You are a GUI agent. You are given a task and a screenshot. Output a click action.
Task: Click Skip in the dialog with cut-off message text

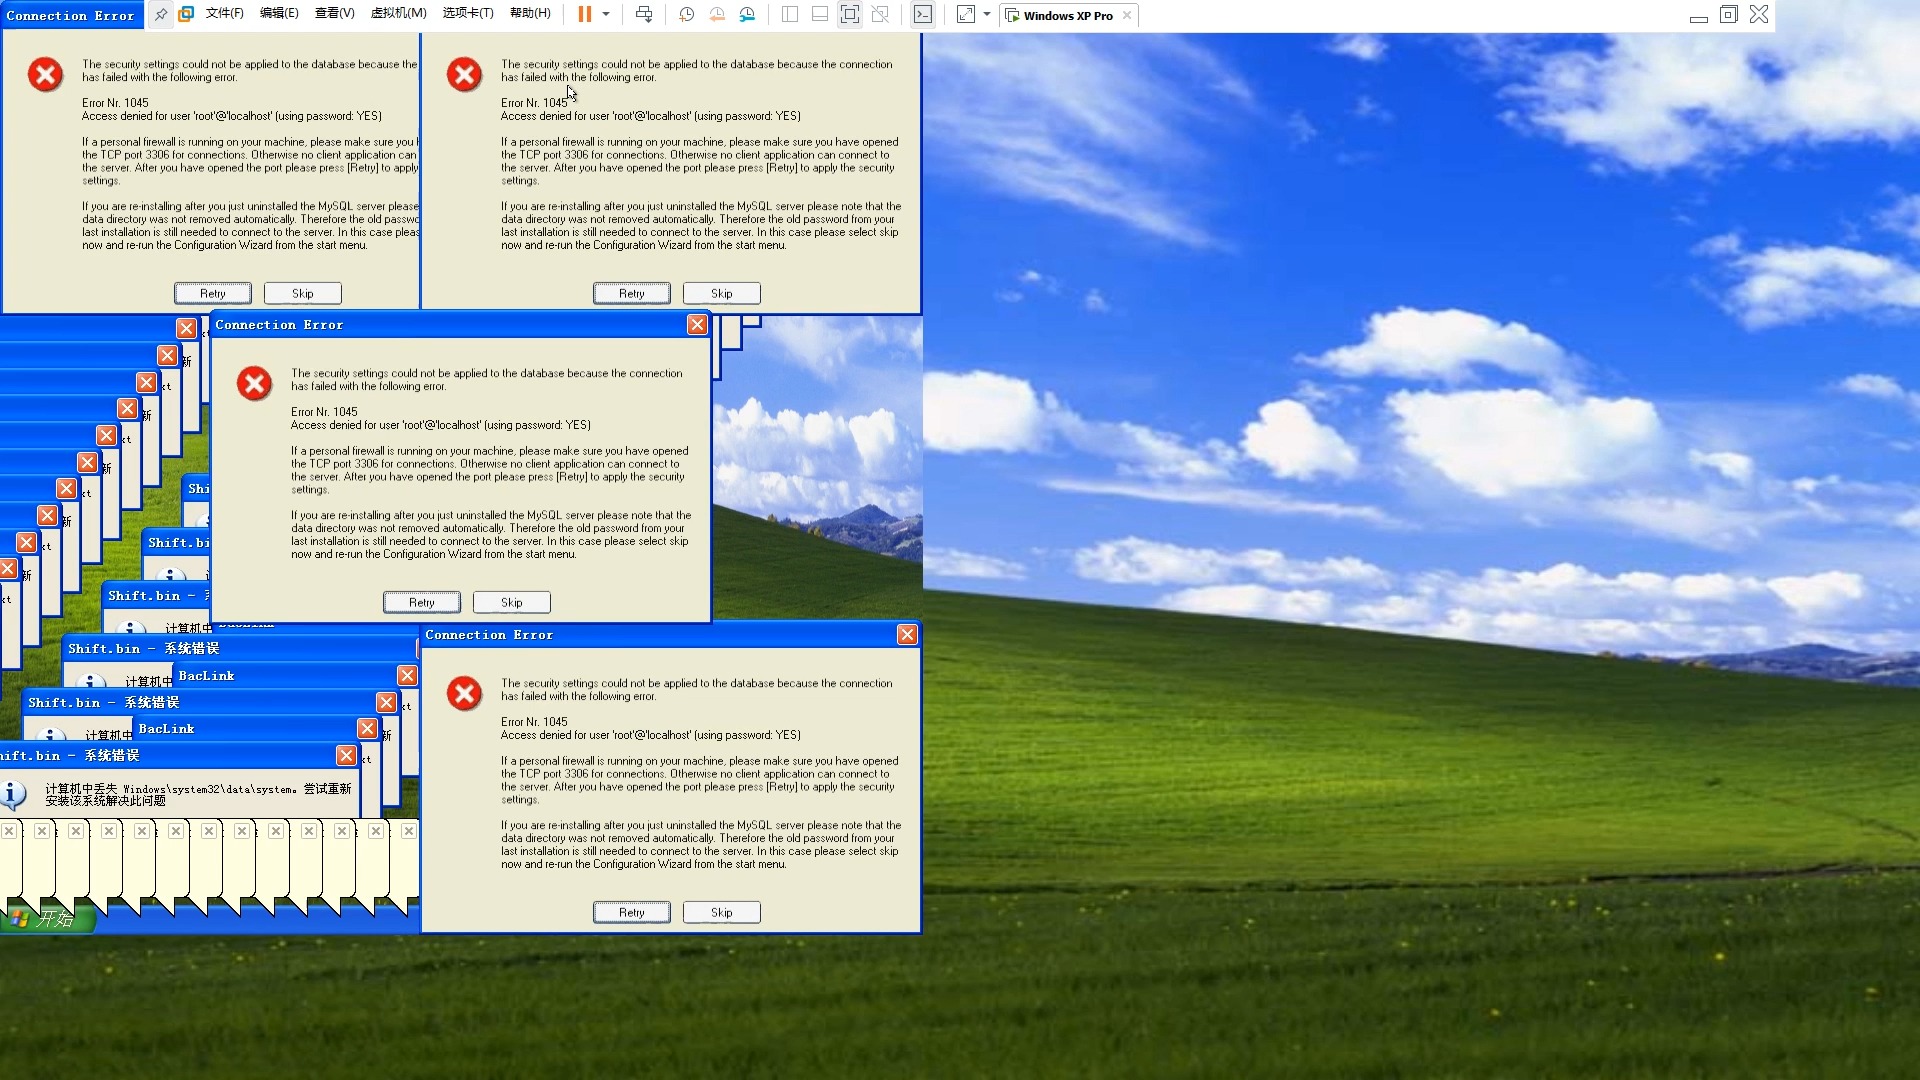tap(303, 293)
